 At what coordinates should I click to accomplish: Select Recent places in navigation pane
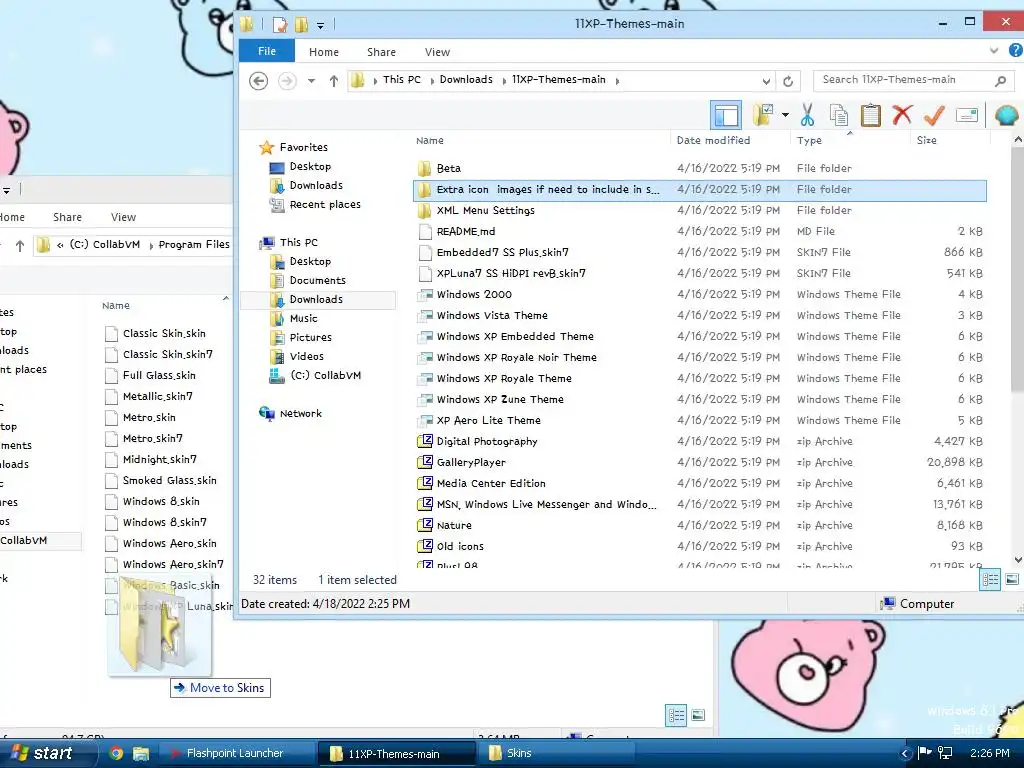(x=325, y=204)
